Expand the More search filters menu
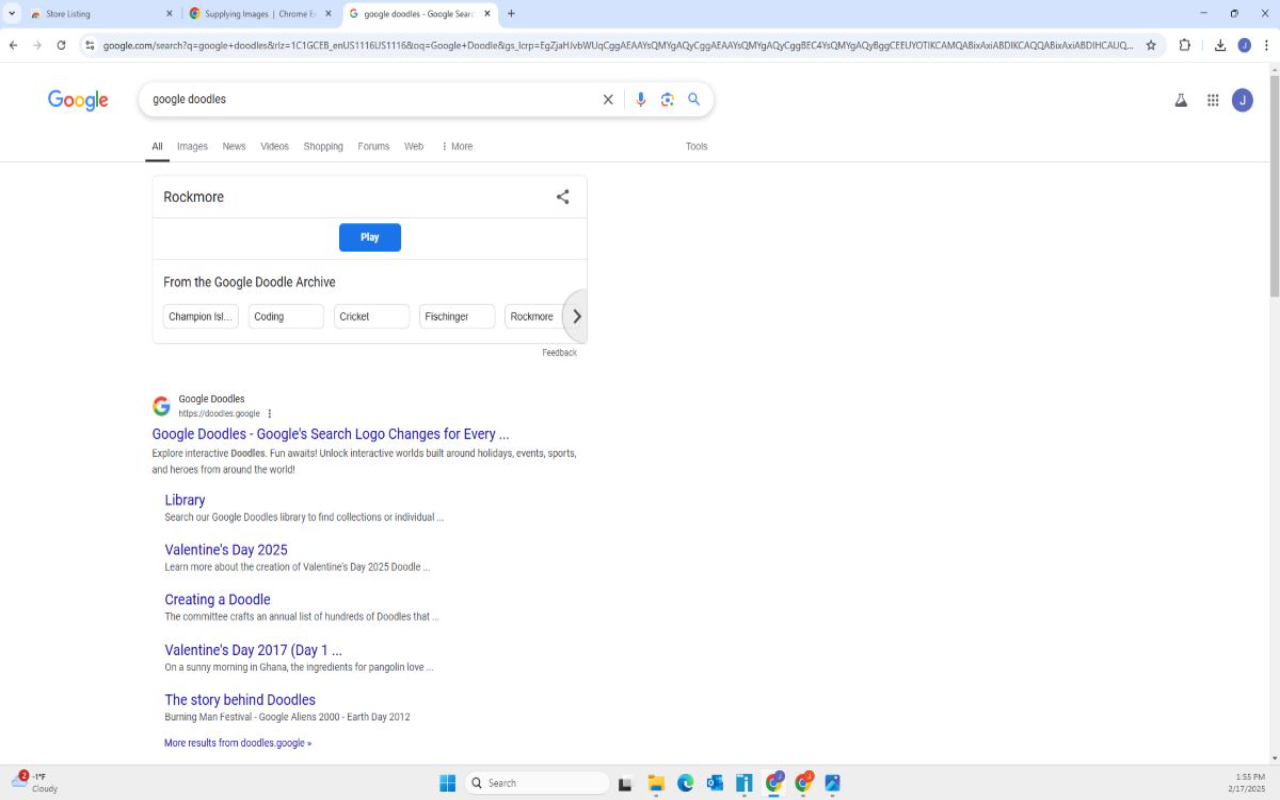The image size is (1280, 800). pyautogui.click(x=457, y=146)
